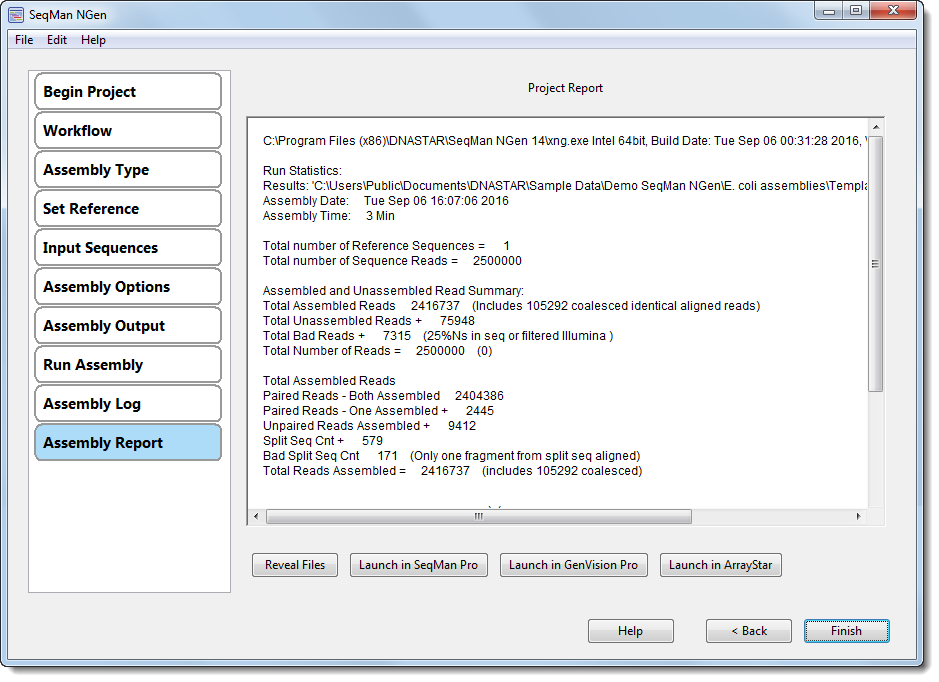Maximize the SeqMan NGen window
Image resolution: width=939 pixels, height=682 pixels.
(x=856, y=11)
